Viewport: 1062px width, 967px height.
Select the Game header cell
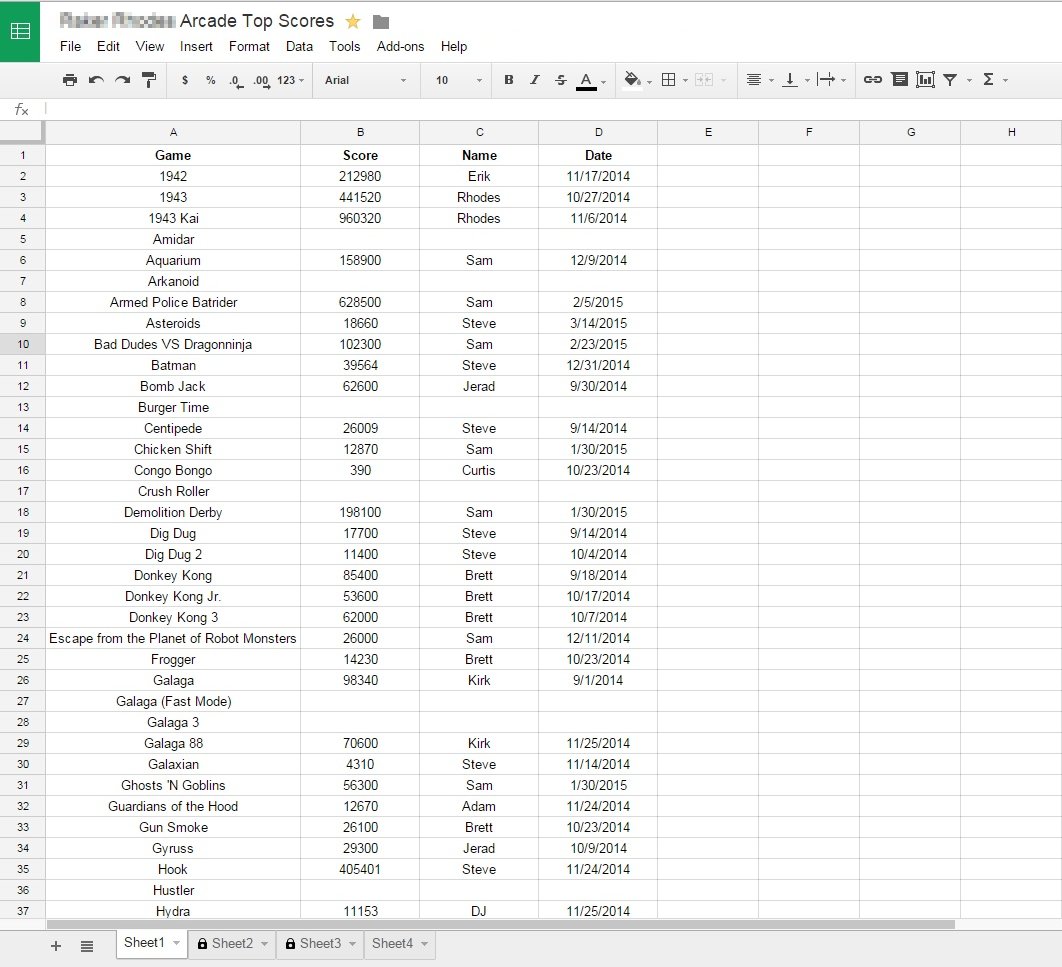coord(173,155)
